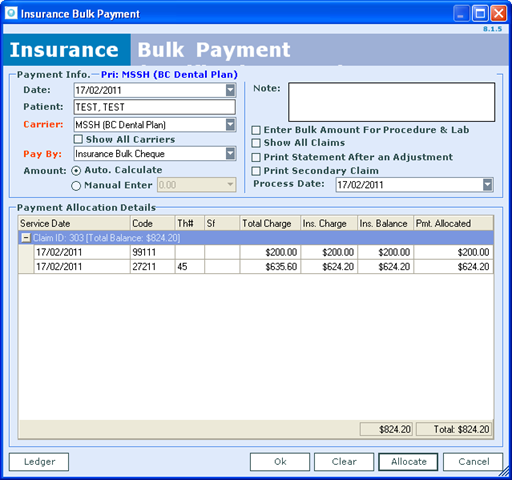512x480 pixels.
Task: Click the Cancel button
Action: click(x=473, y=462)
